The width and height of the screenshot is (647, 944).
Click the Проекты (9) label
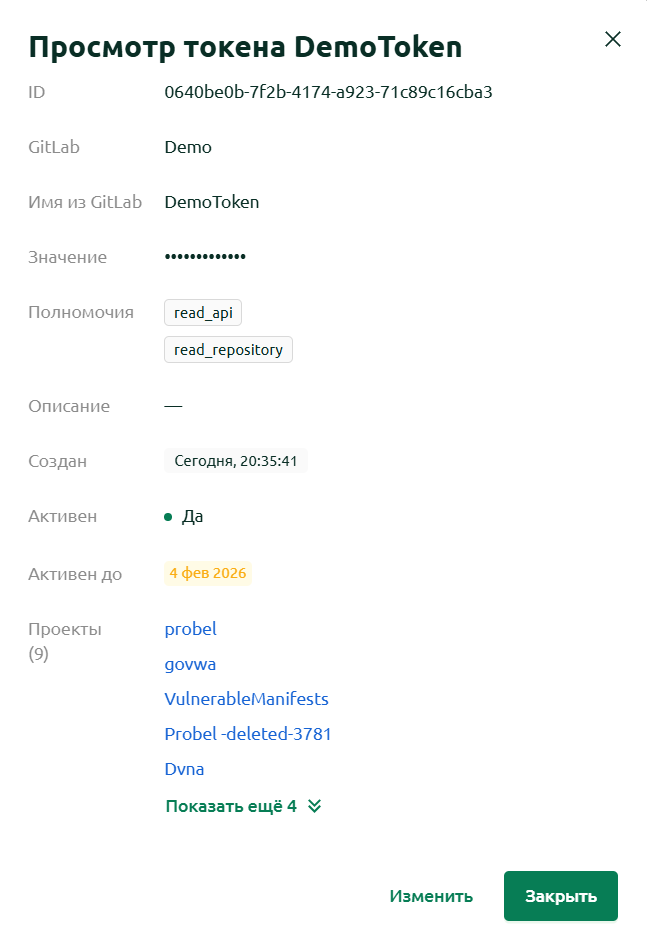pyautogui.click(x=64, y=641)
